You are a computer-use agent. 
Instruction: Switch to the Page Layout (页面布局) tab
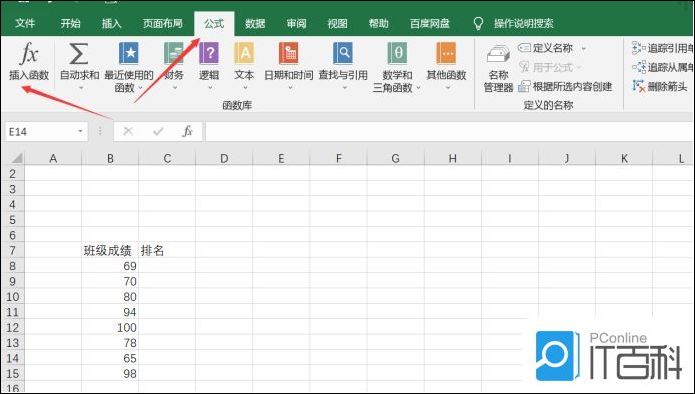[x=163, y=23]
